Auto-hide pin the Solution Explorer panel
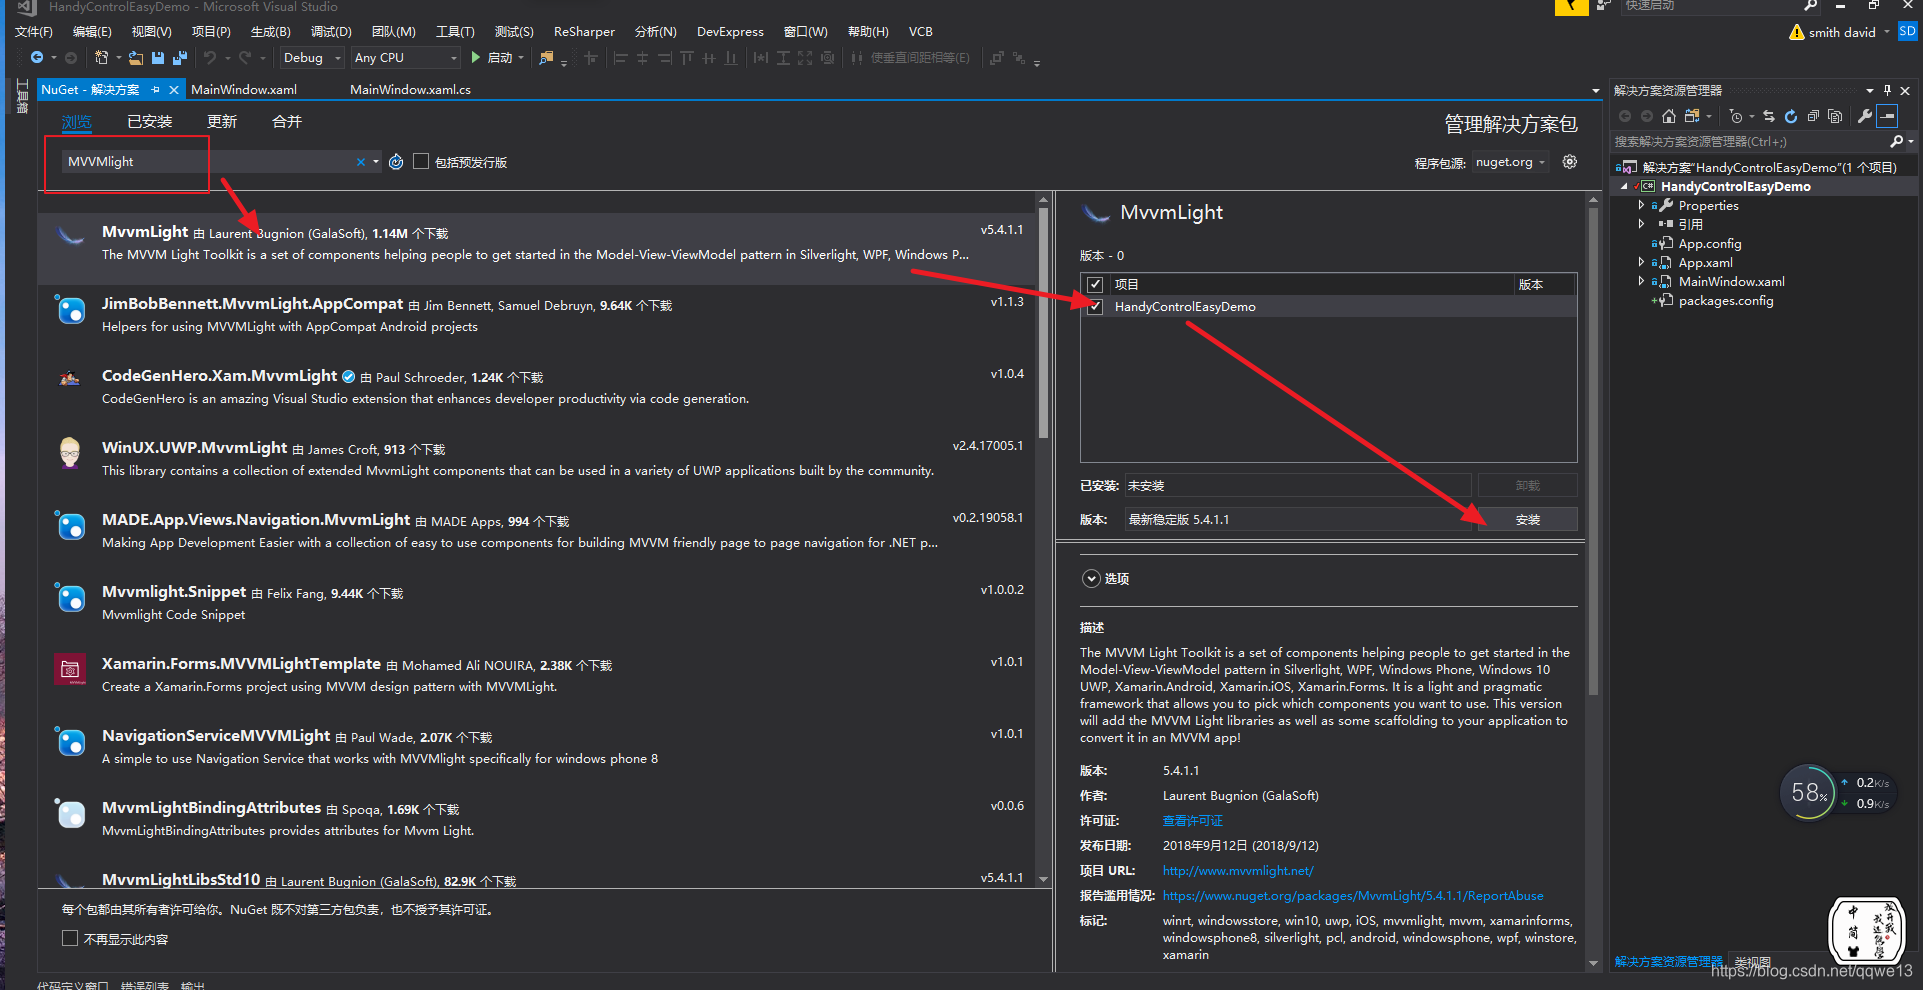Image resolution: width=1923 pixels, height=990 pixels. [1887, 90]
